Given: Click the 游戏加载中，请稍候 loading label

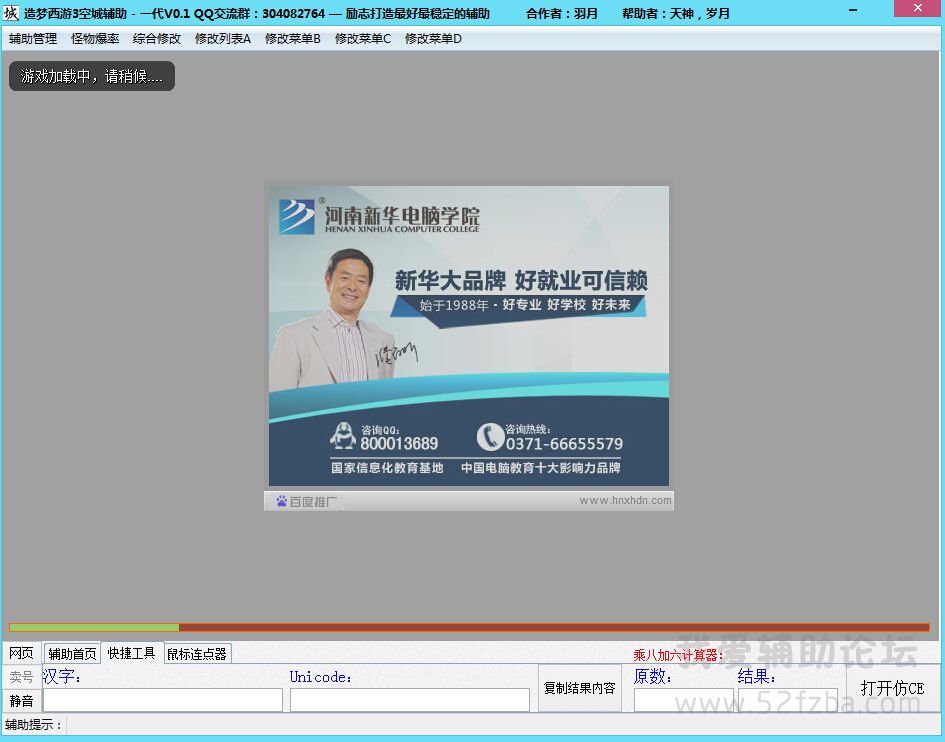Looking at the screenshot, I should pos(92,76).
